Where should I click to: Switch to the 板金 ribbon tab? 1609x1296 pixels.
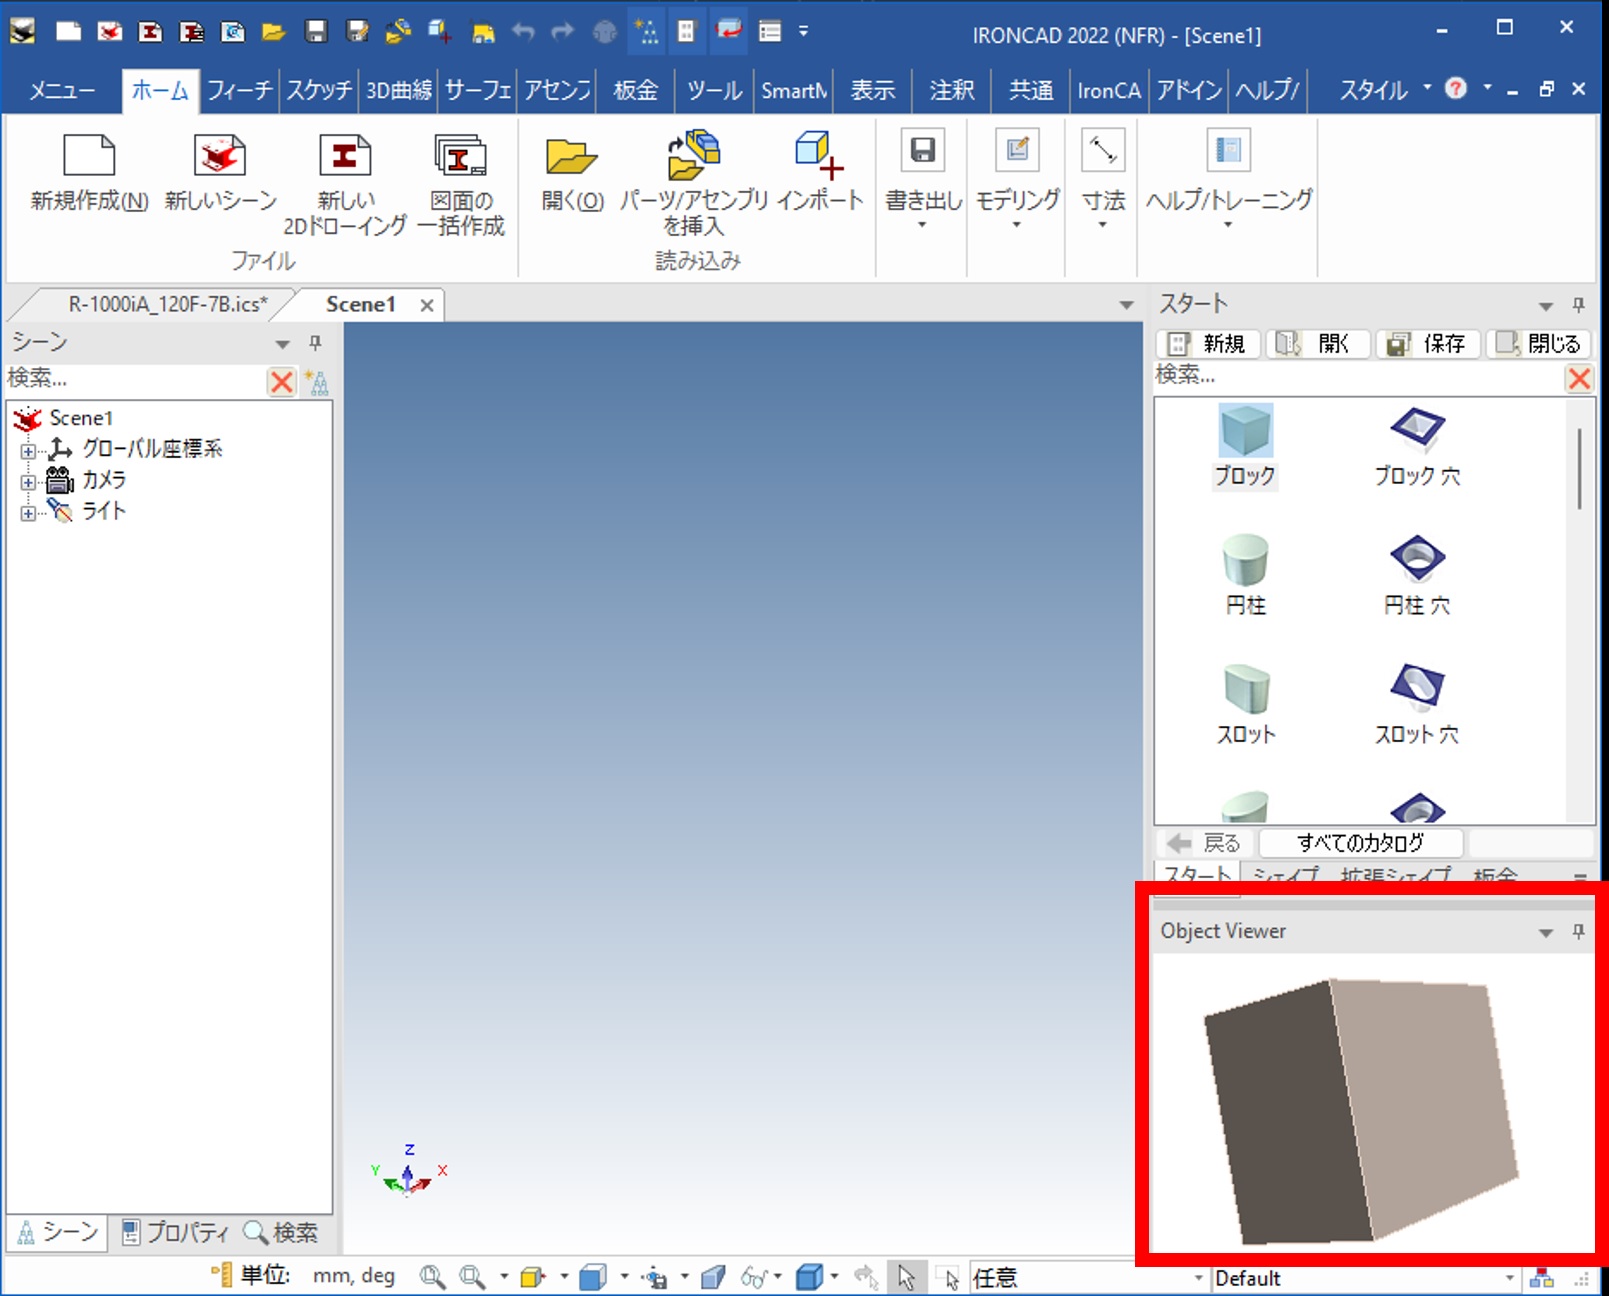pos(636,91)
